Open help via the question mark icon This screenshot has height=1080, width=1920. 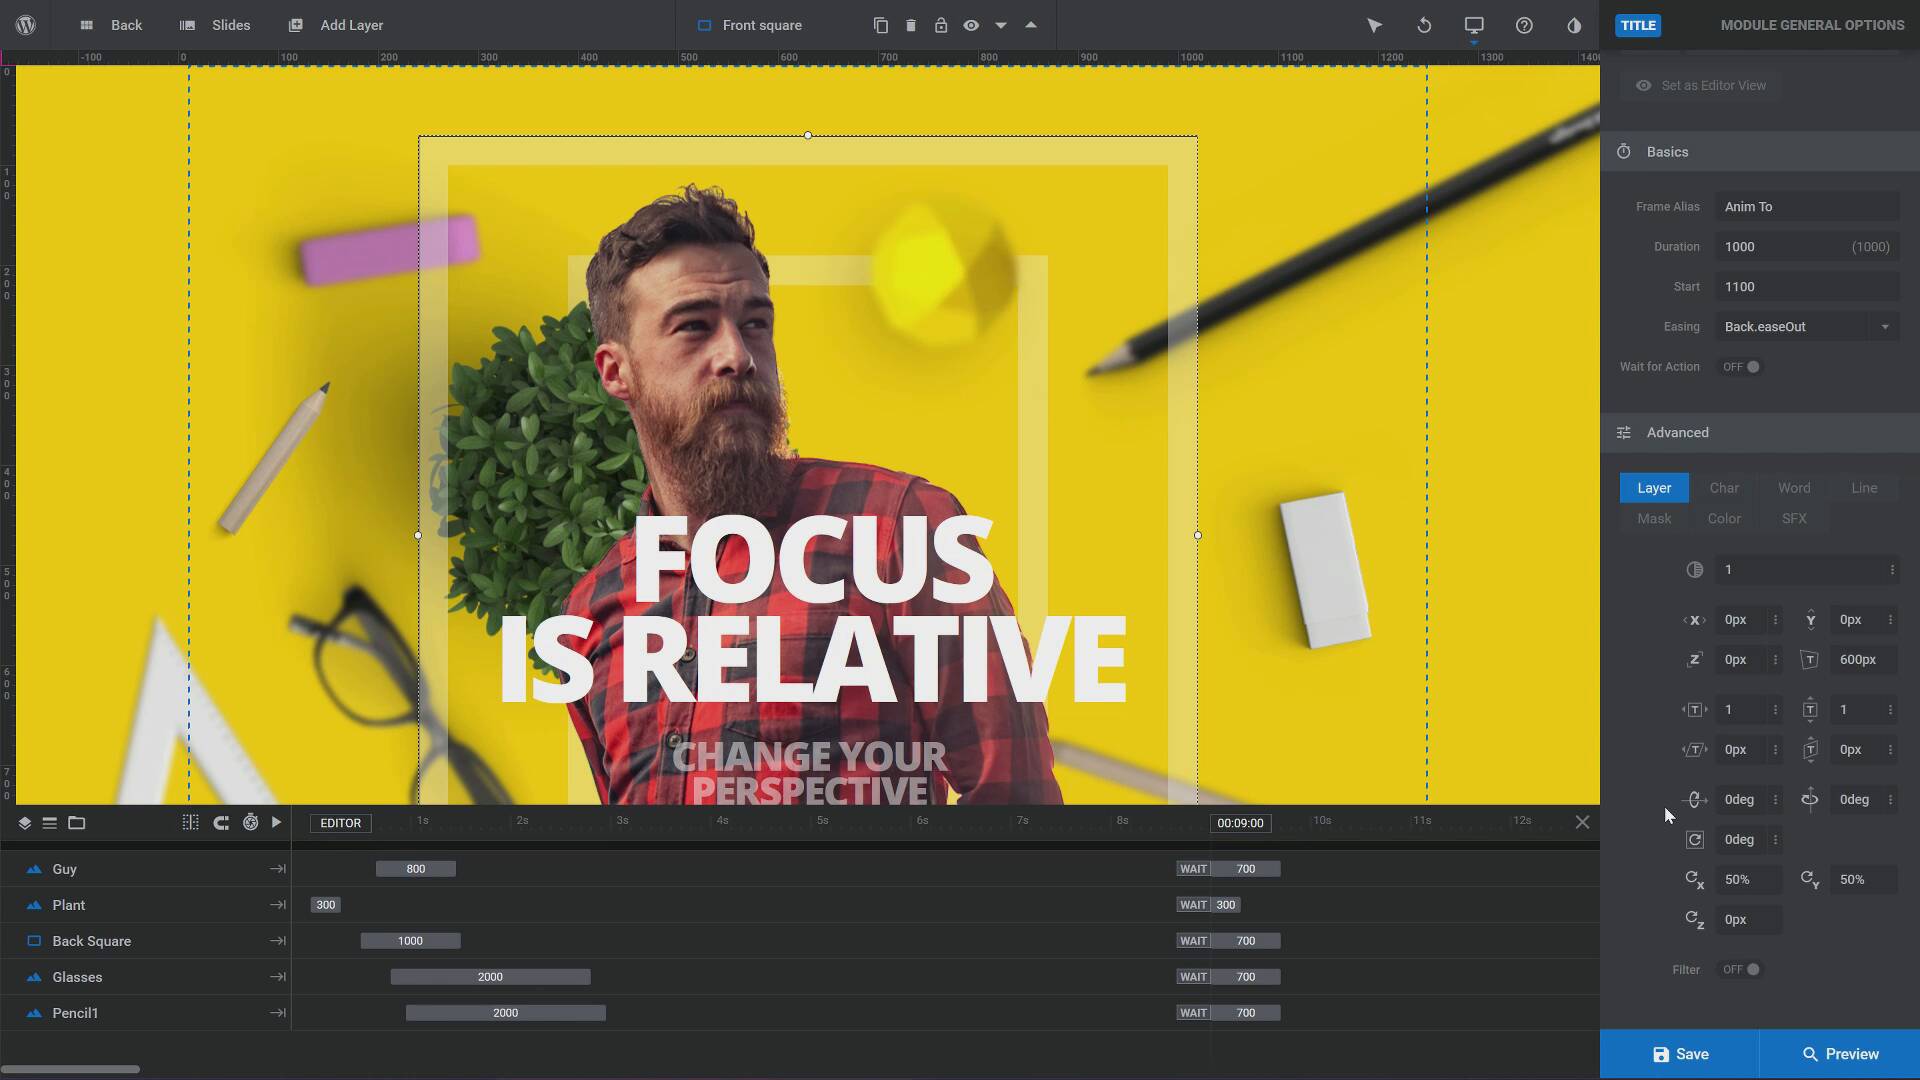tap(1523, 25)
